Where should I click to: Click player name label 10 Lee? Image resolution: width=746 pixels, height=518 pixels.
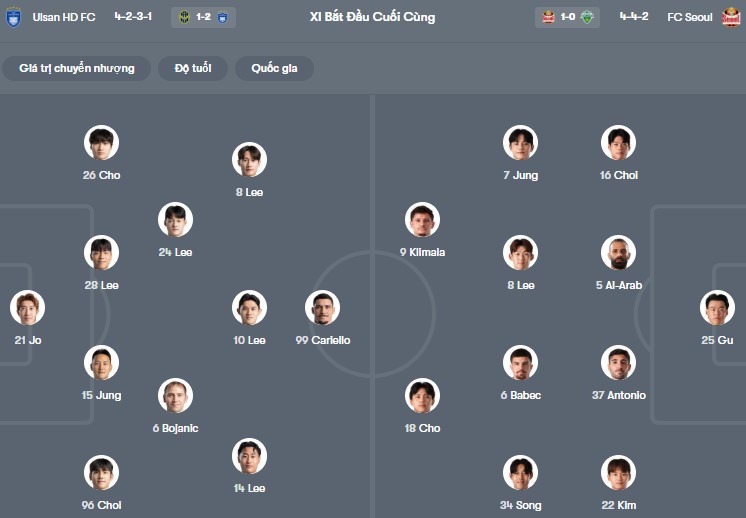pos(249,340)
